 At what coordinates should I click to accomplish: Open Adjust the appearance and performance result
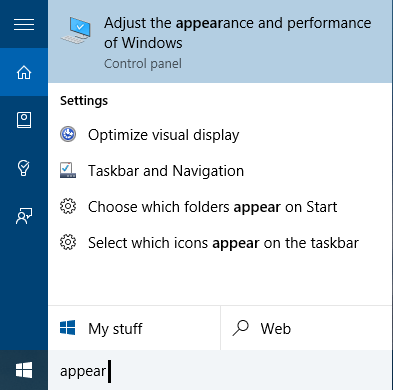[220, 42]
